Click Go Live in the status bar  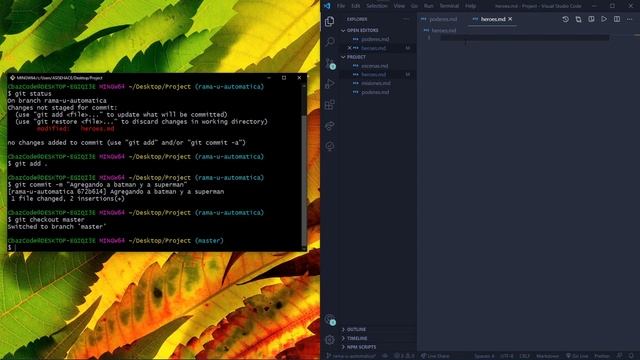click(x=577, y=356)
